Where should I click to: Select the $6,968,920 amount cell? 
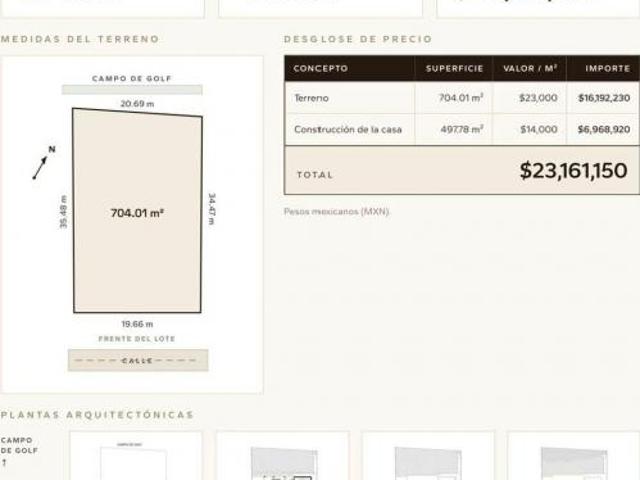(x=604, y=129)
